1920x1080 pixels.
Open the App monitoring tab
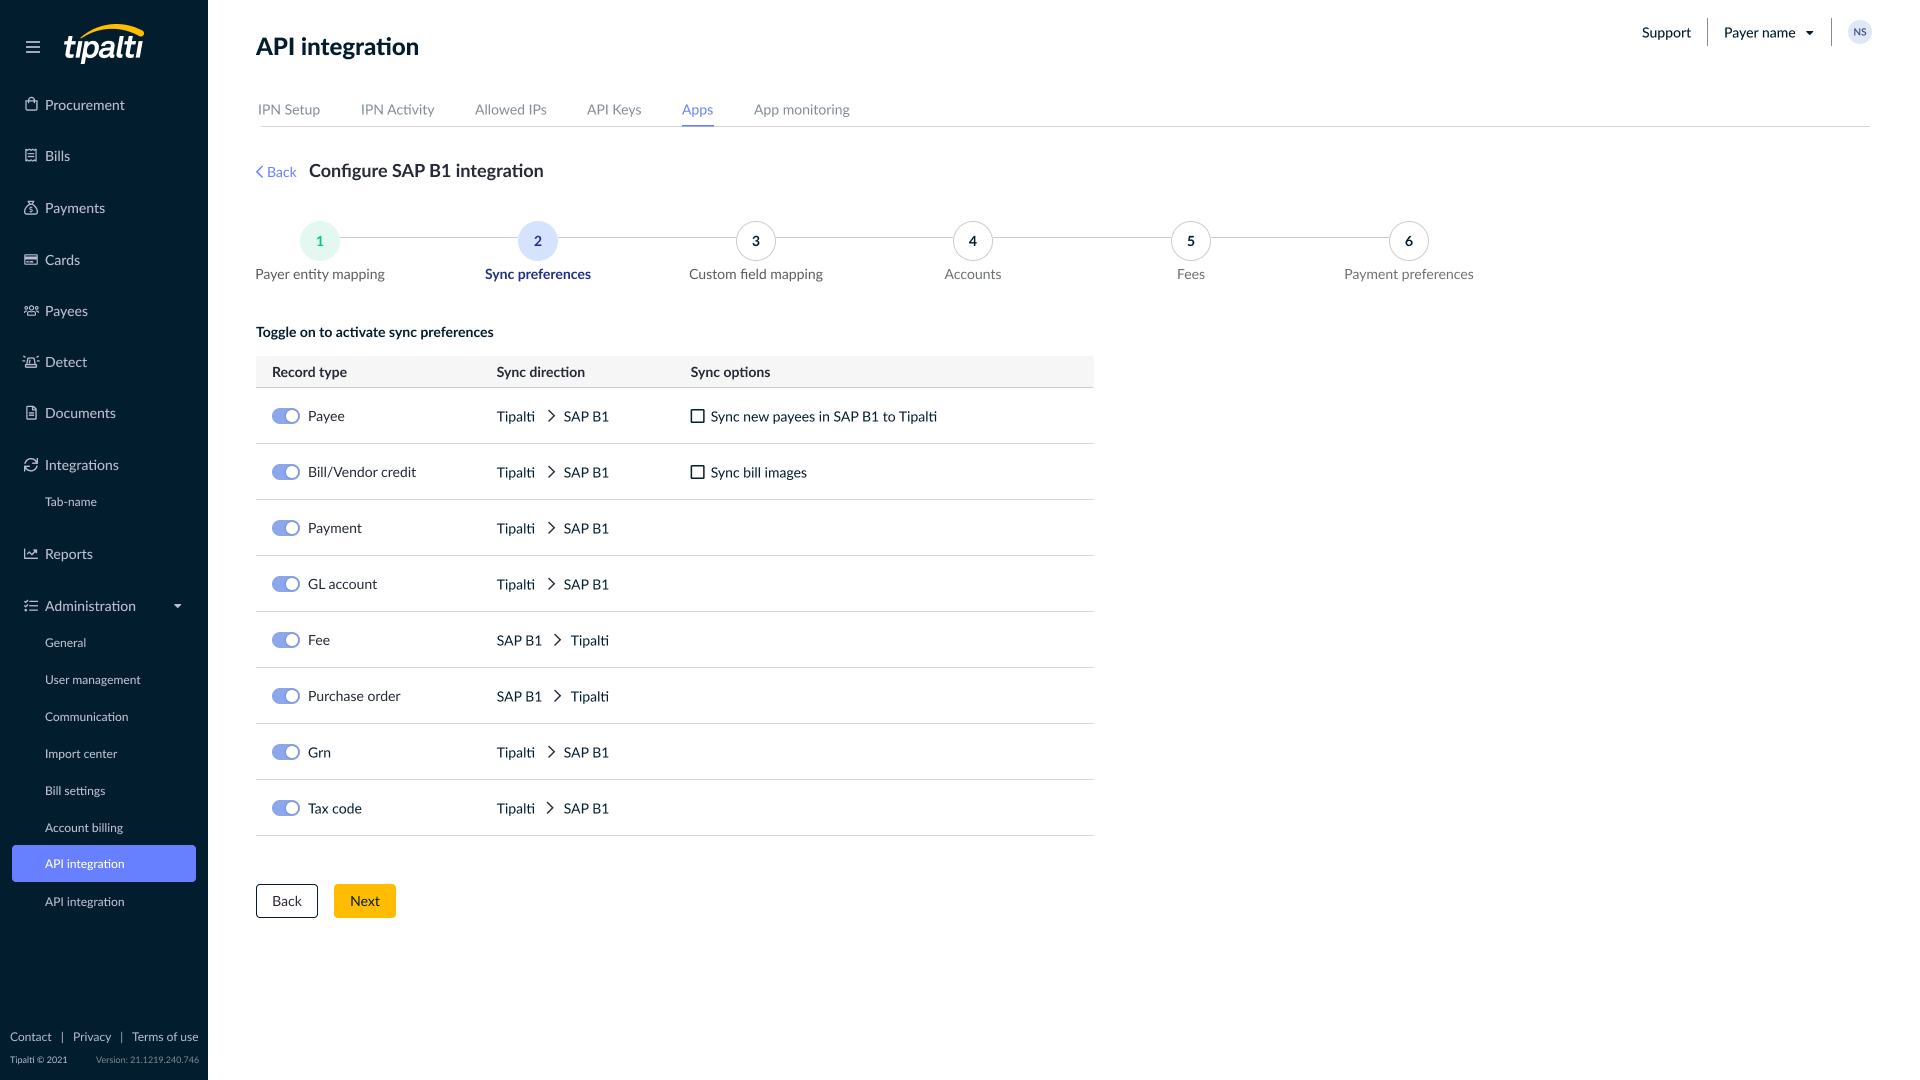[801, 110]
